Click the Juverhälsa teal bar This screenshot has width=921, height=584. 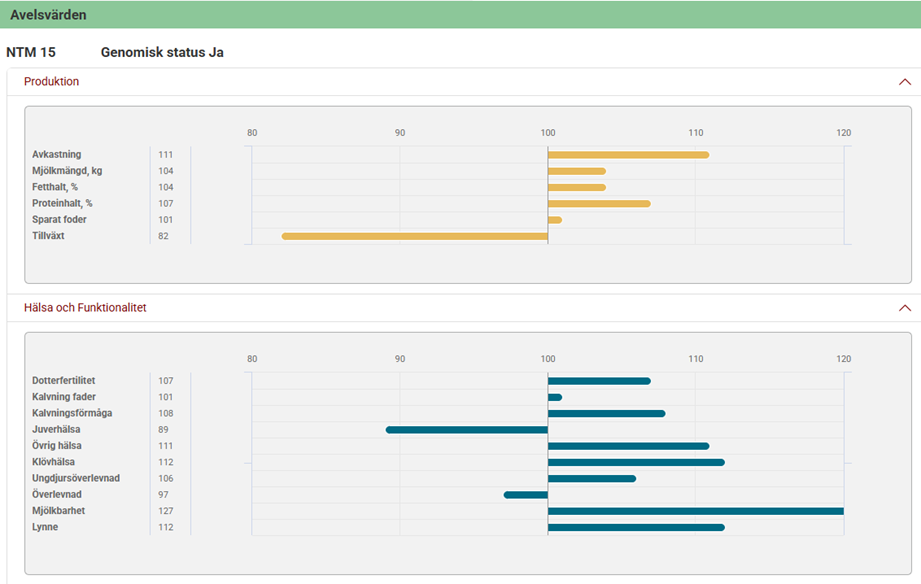pos(467,430)
